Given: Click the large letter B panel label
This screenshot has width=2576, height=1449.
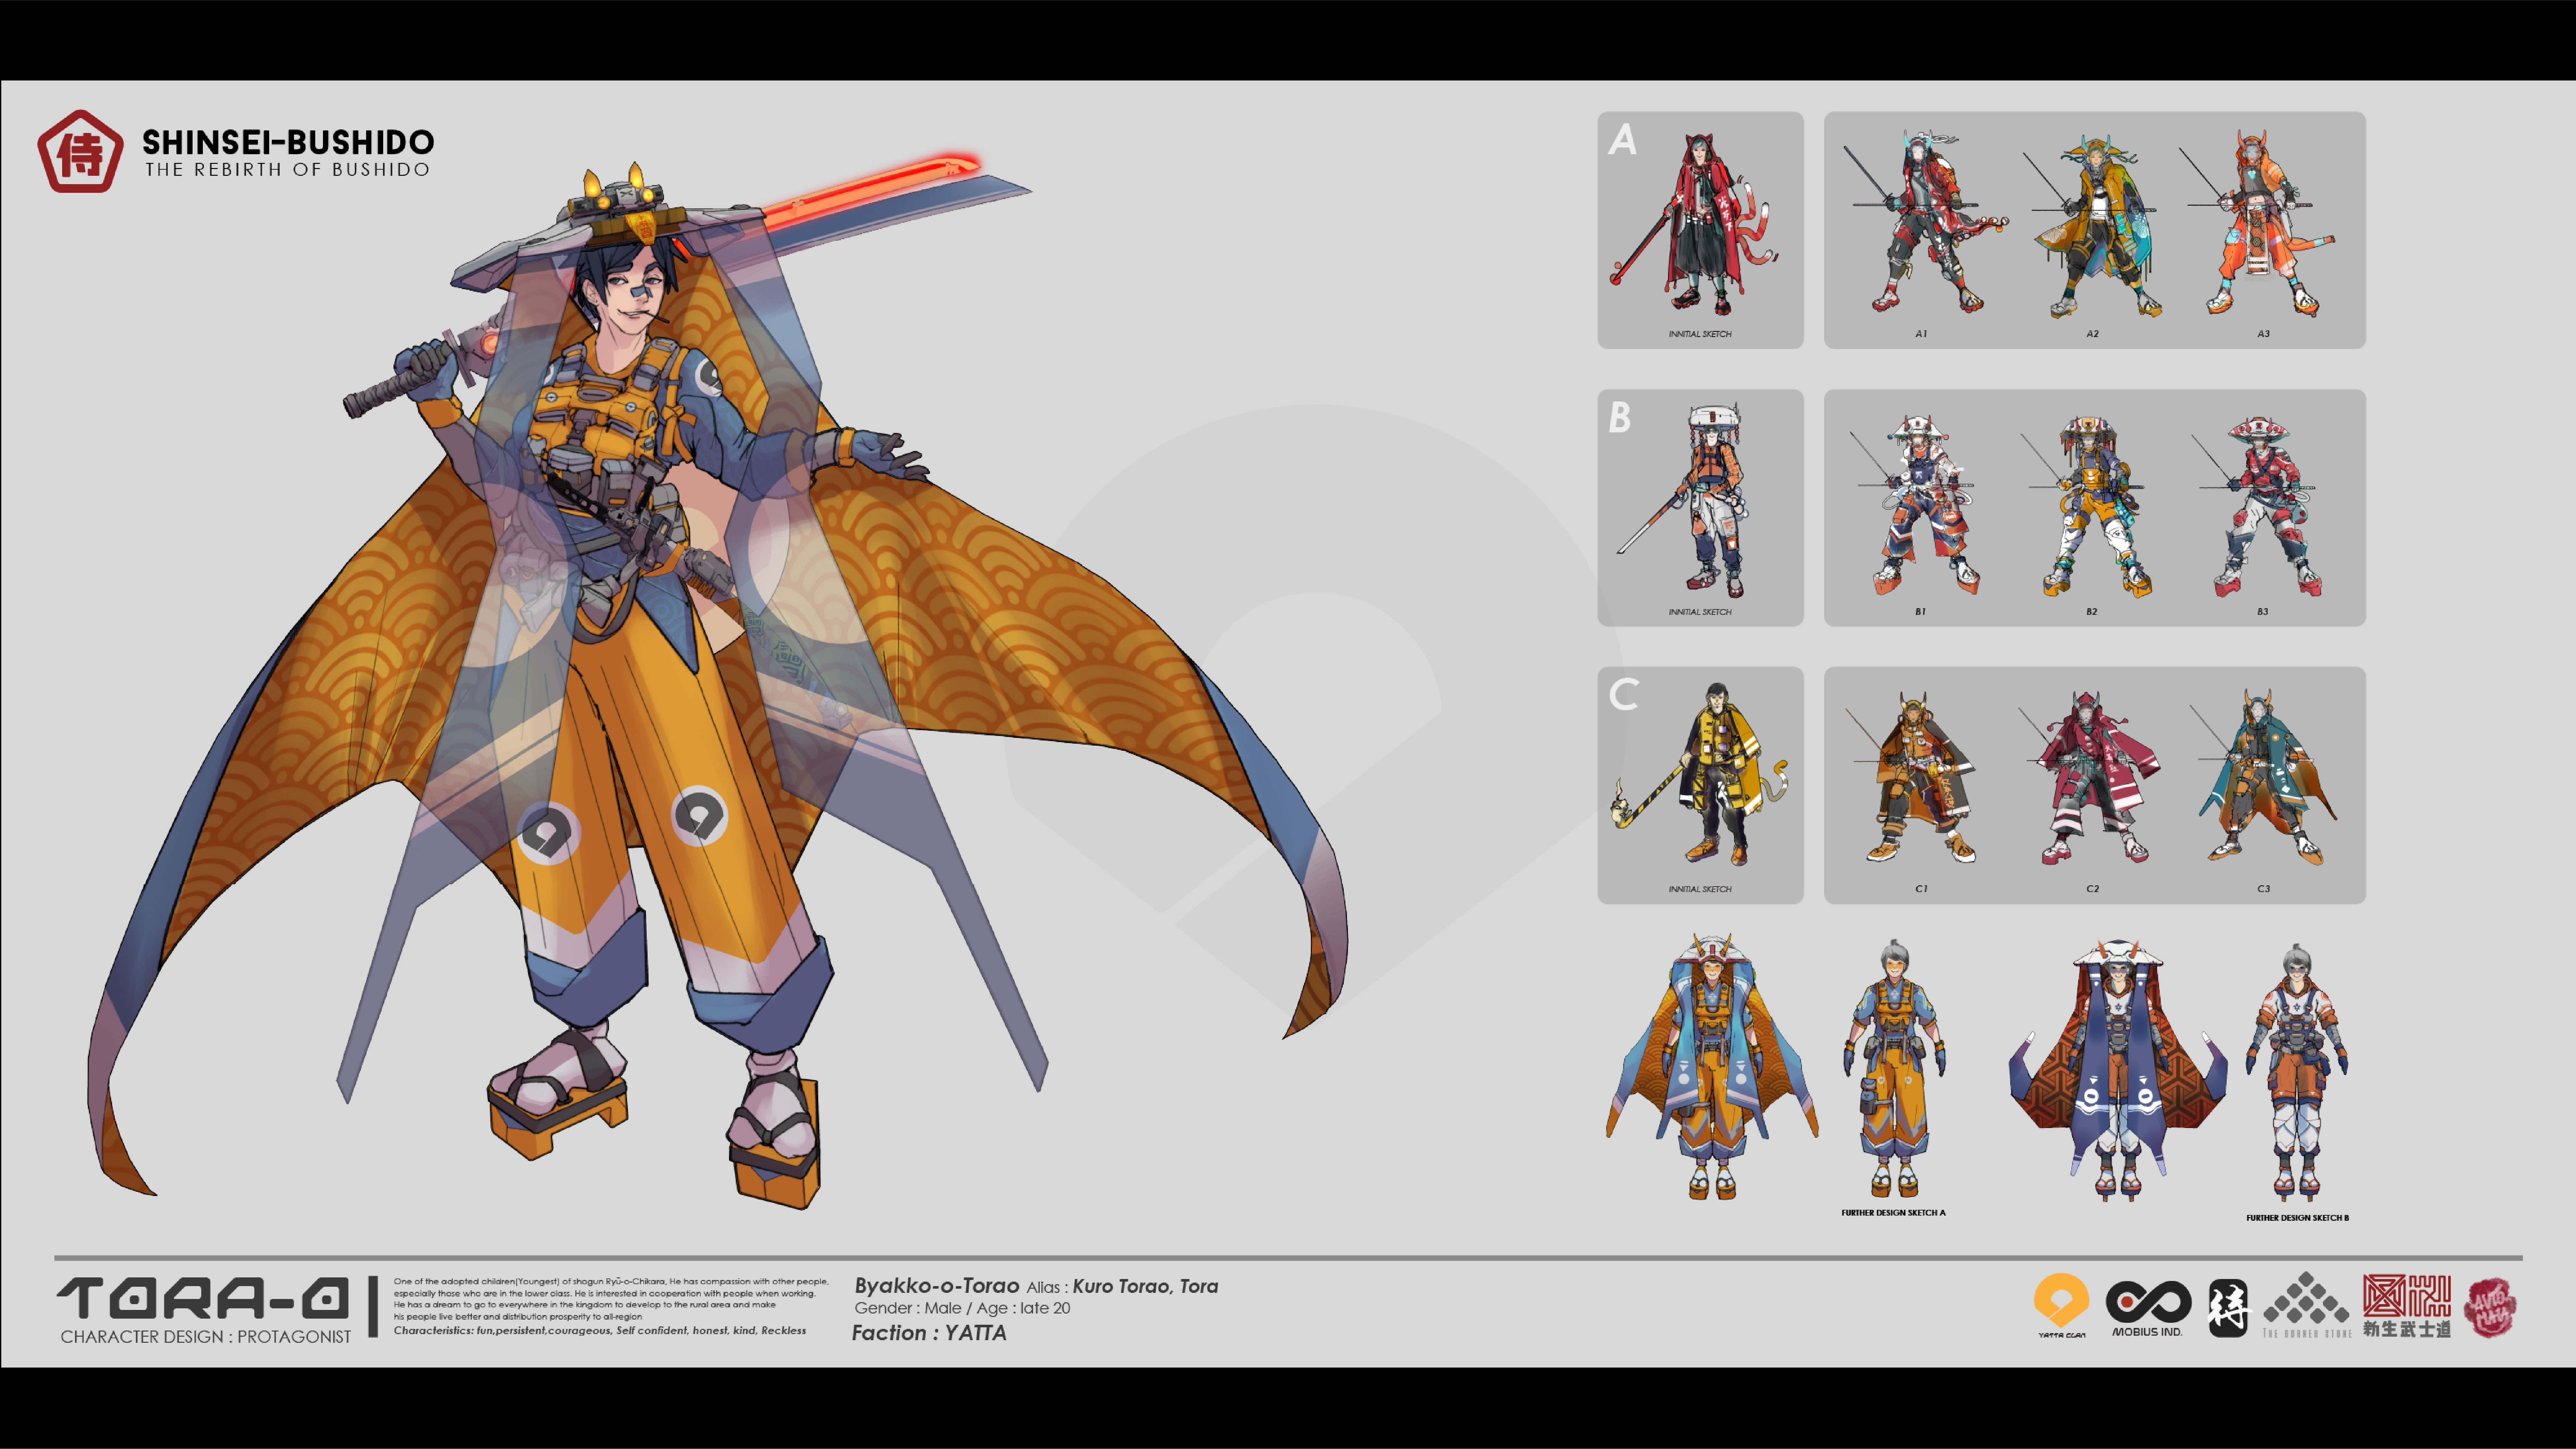Looking at the screenshot, I should [1620, 417].
